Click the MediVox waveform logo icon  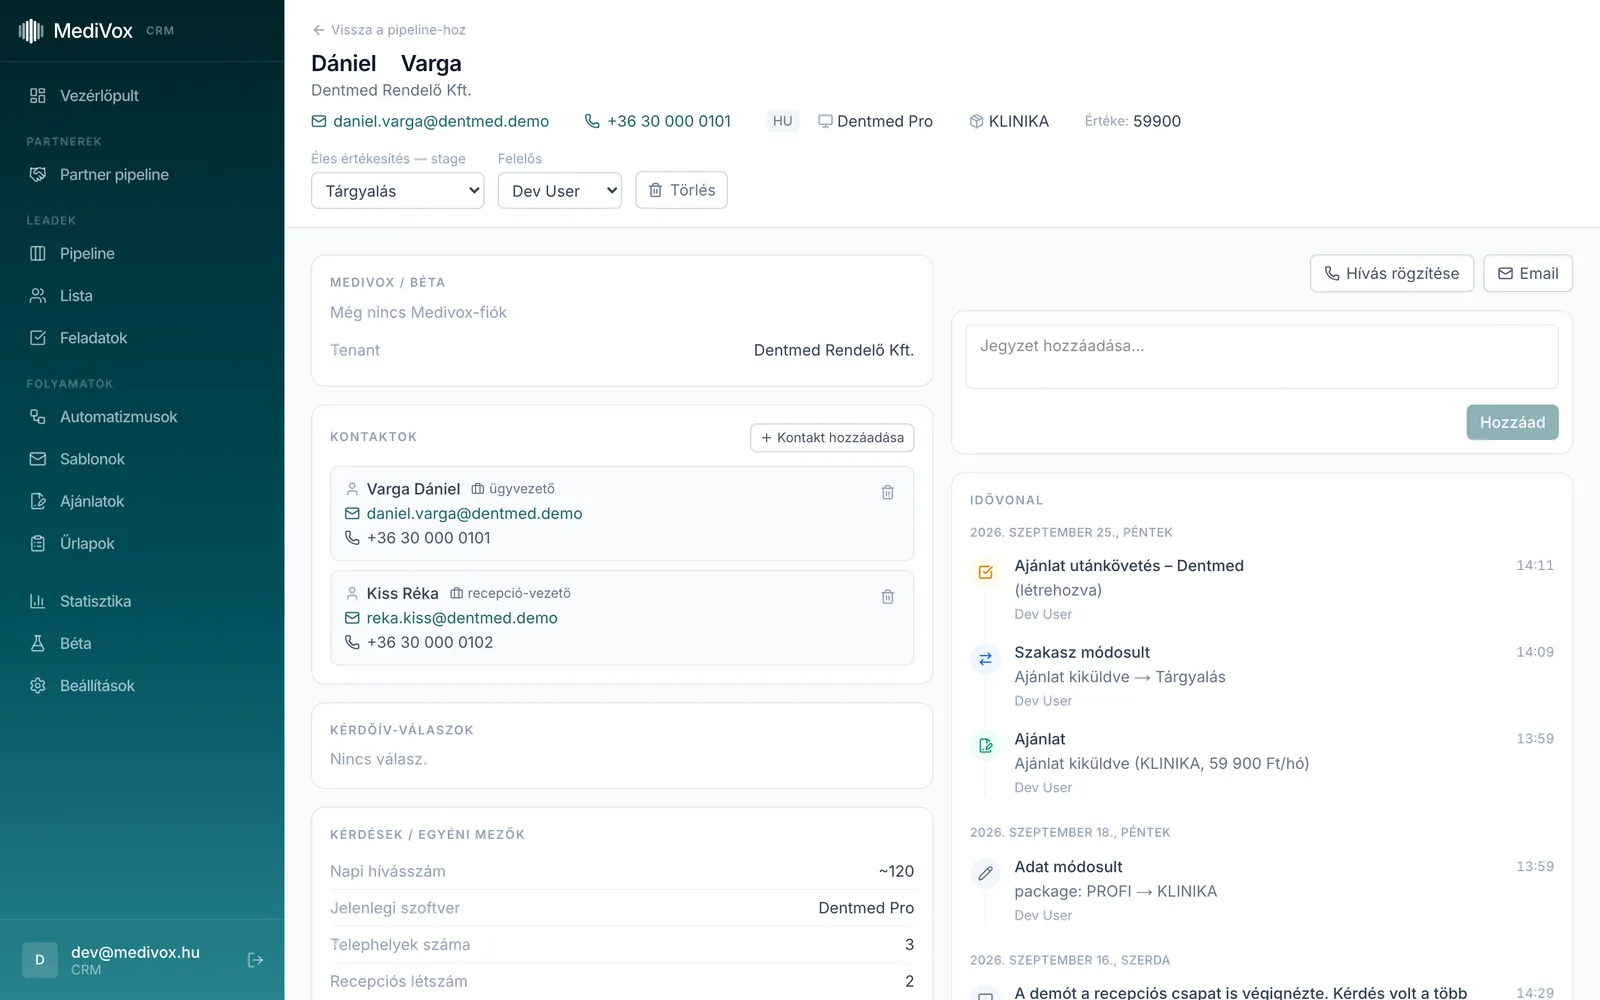[x=31, y=31]
